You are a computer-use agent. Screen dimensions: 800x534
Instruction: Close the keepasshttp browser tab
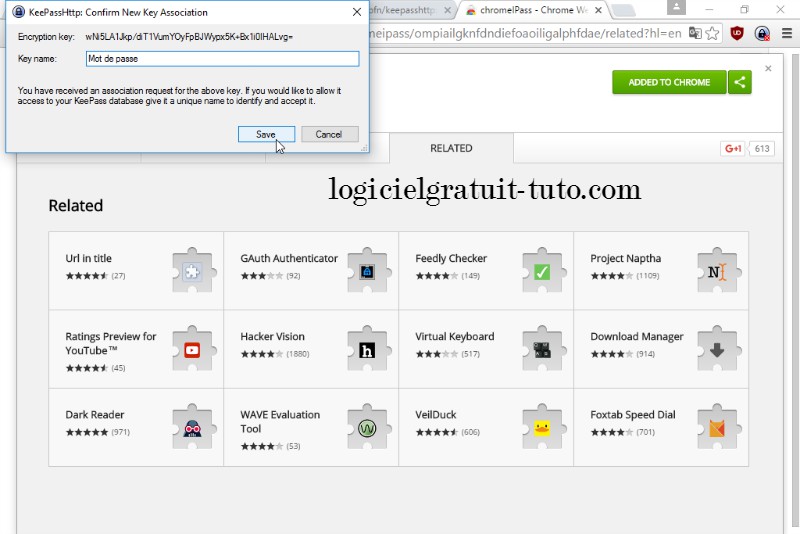pyautogui.click(x=447, y=10)
